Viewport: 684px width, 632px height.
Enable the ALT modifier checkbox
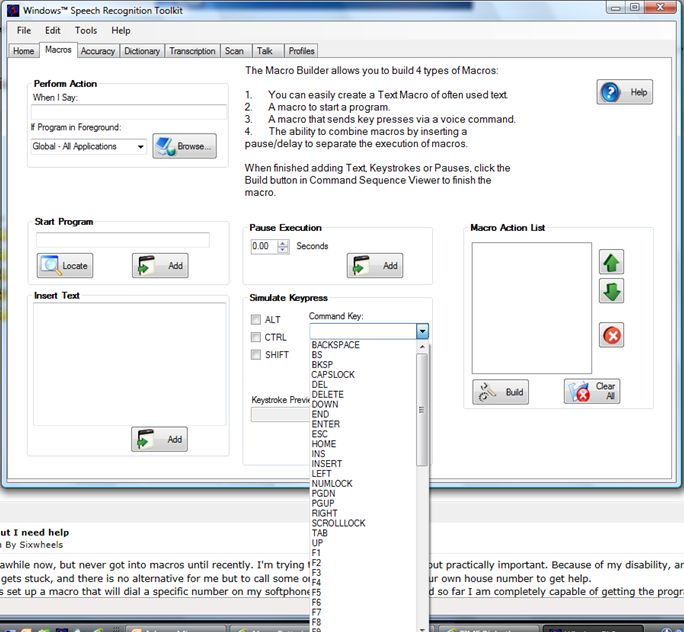pyautogui.click(x=256, y=320)
